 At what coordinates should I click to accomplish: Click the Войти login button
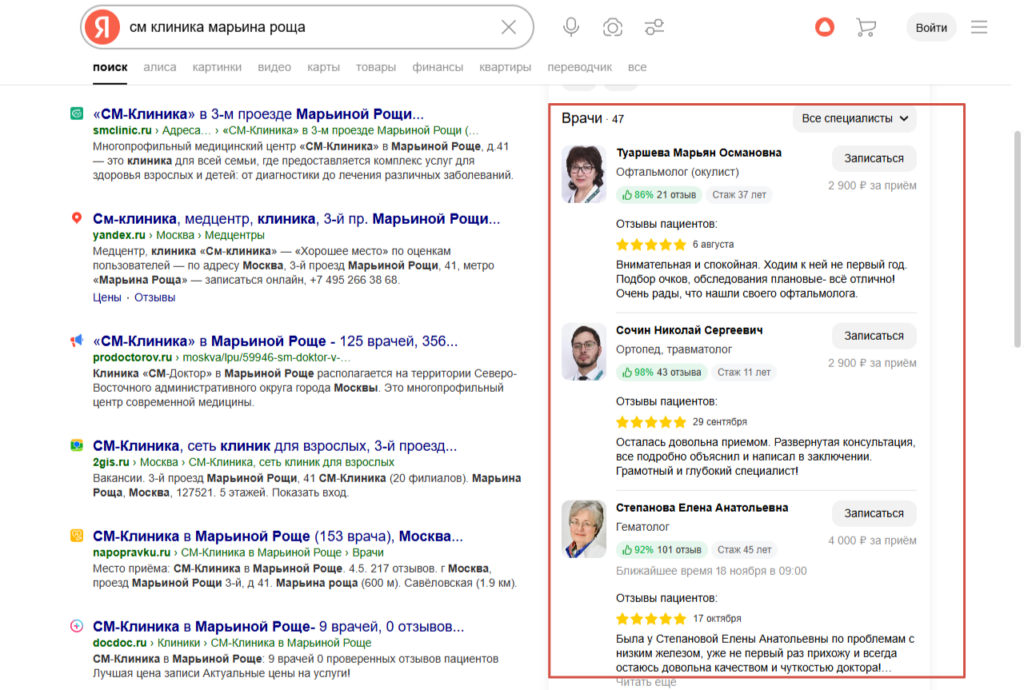[x=931, y=27]
